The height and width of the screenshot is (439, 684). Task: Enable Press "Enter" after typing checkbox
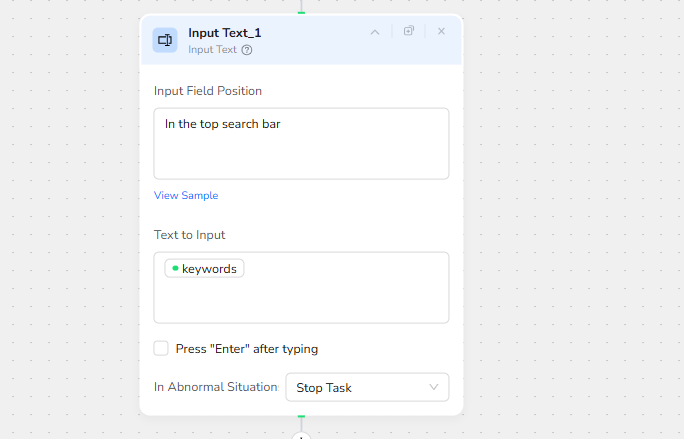click(161, 348)
